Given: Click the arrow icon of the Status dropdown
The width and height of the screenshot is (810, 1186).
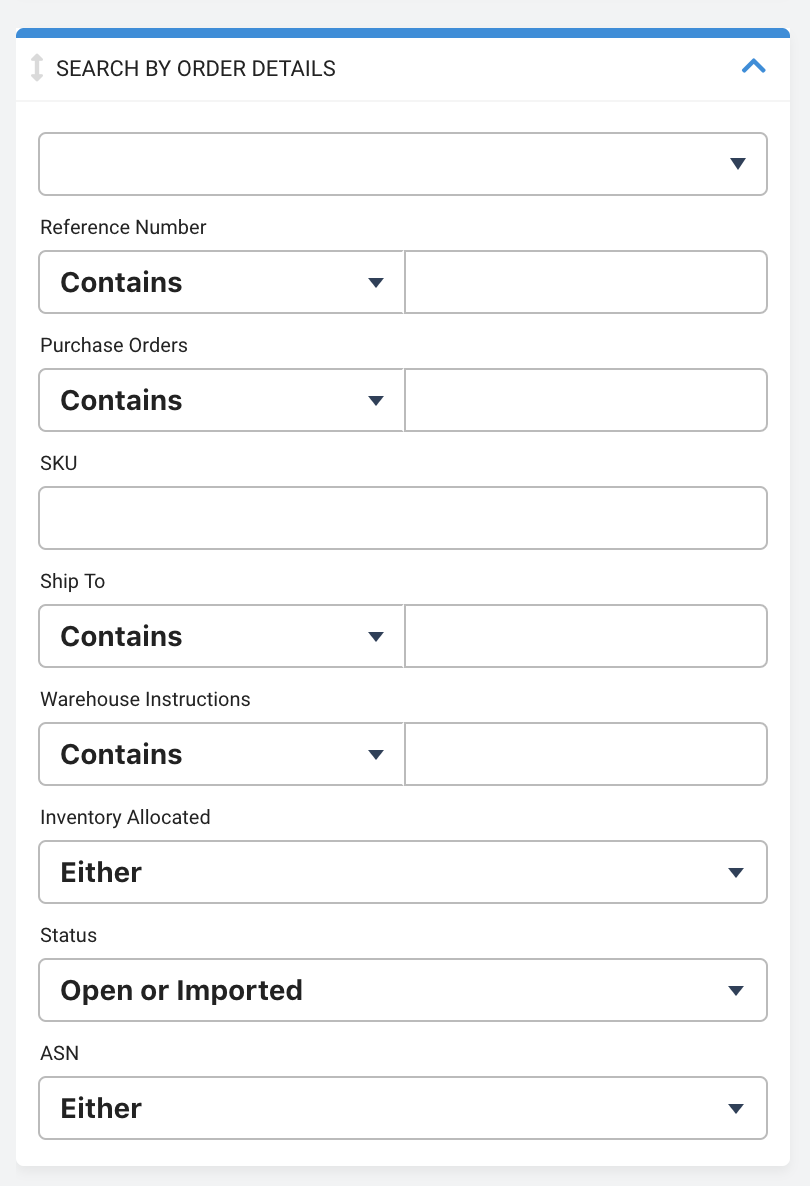Looking at the screenshot, I should coord(736,991).
